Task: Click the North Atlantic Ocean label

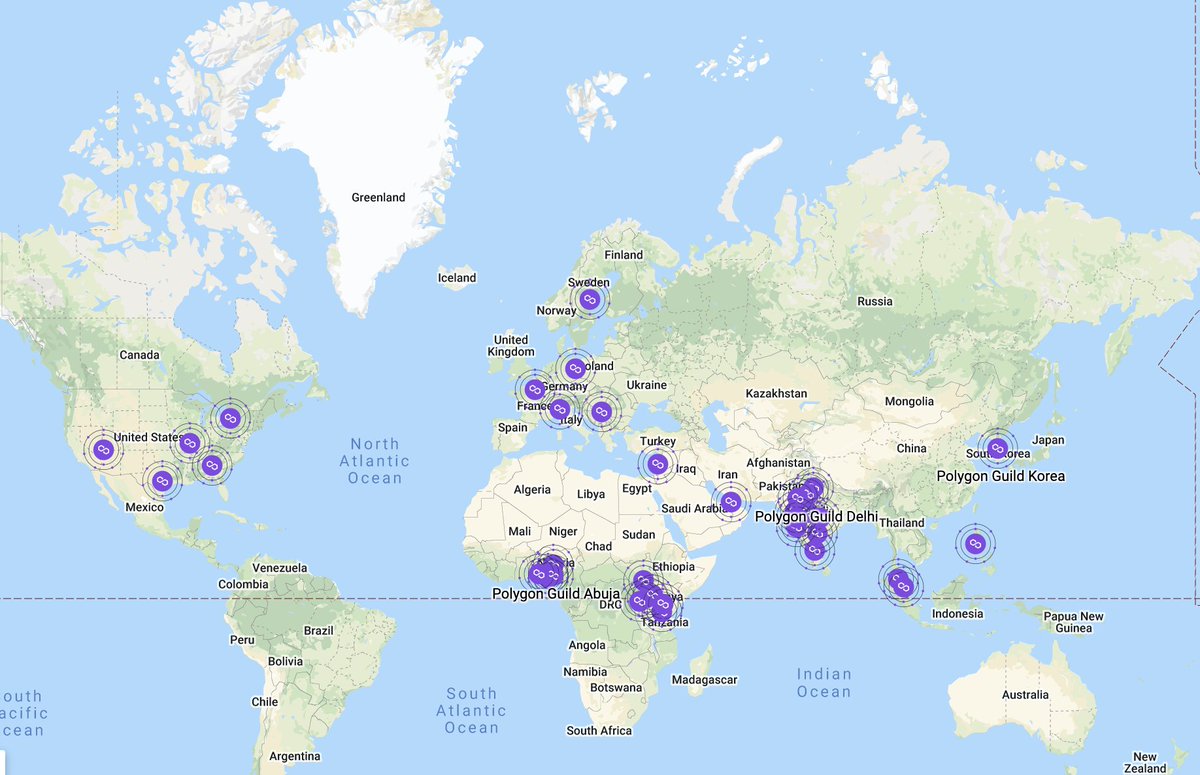Action: click(x=375, y=461)
